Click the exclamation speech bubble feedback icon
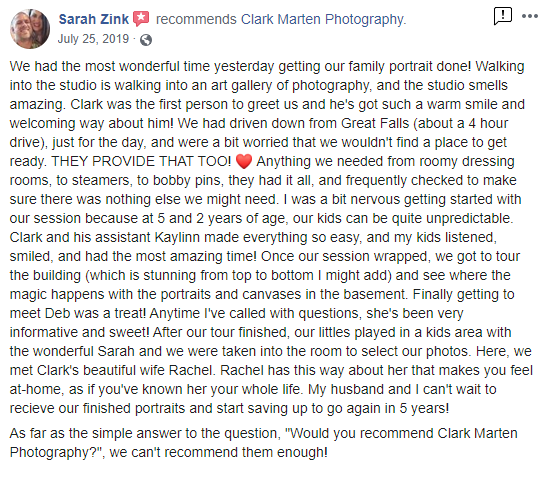Image resolution: width=546 pixels, height=477 pixels. (502, 16)
